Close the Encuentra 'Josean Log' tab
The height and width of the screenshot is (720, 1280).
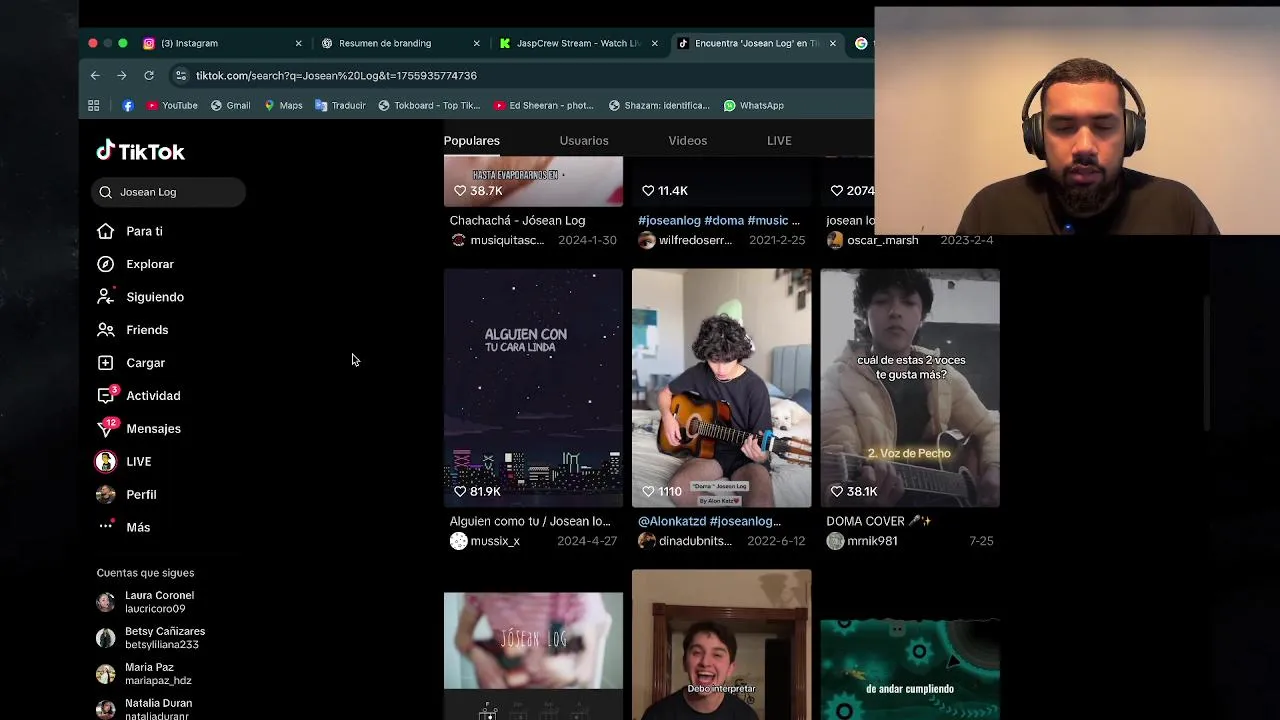click(832, 43)
